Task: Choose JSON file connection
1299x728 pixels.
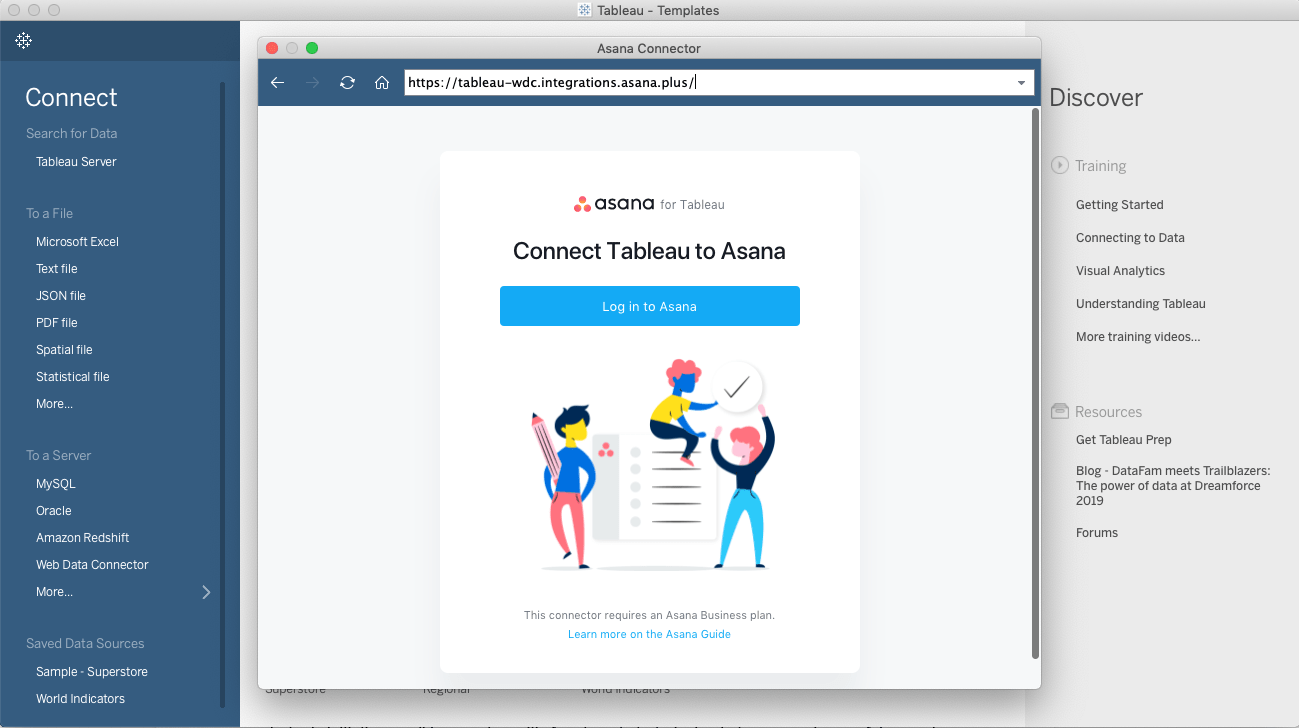Action: click(61, 296)
